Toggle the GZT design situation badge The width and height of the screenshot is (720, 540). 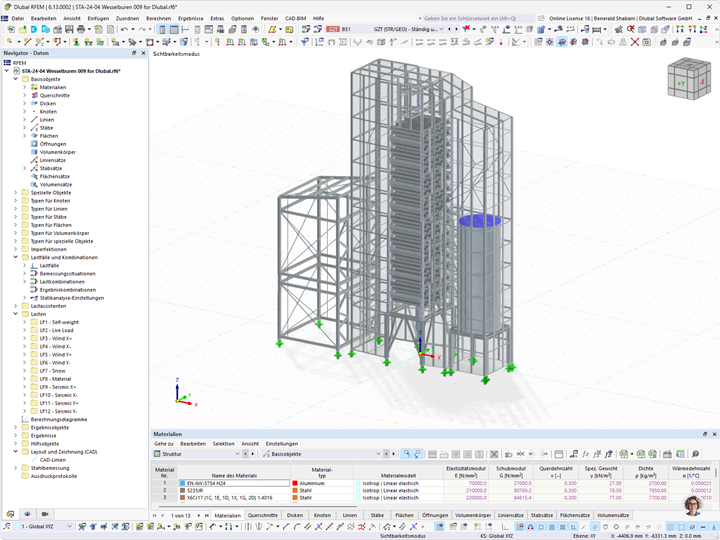click(333, 29)
